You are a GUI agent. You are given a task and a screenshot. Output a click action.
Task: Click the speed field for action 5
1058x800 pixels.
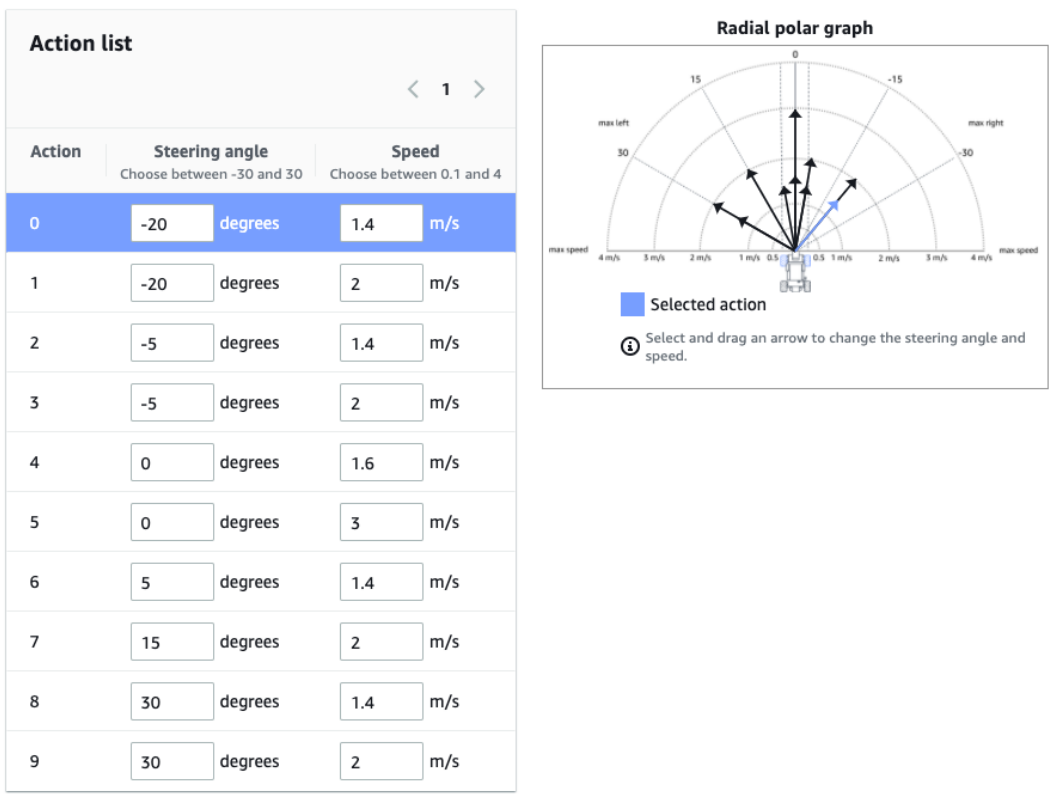[x=381, y=522]
